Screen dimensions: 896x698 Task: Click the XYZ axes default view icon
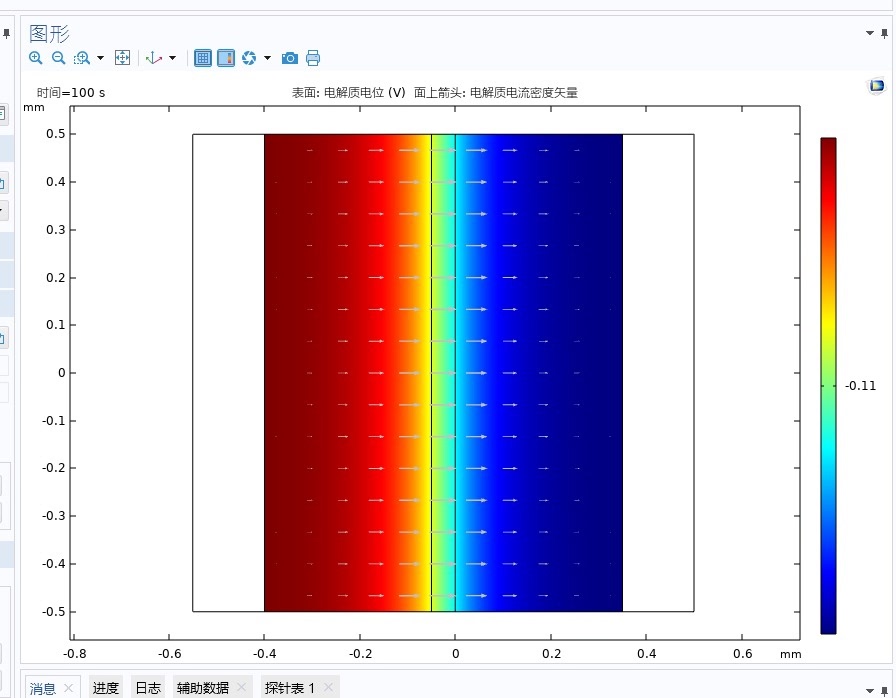tap(154, 58)
